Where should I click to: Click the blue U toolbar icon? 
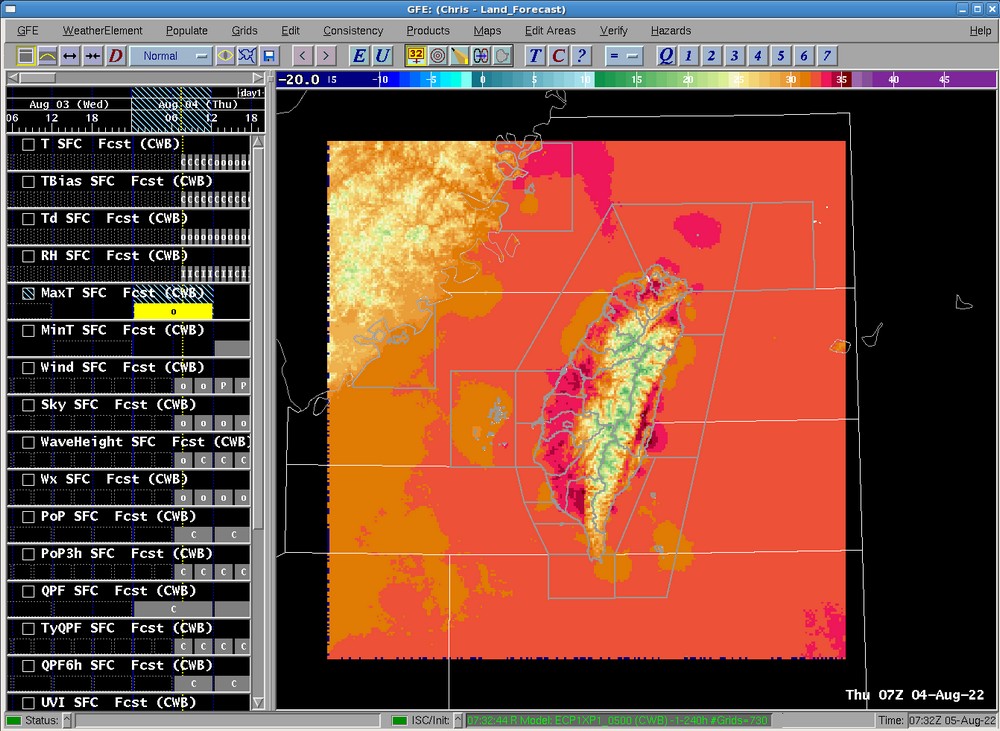383,56
